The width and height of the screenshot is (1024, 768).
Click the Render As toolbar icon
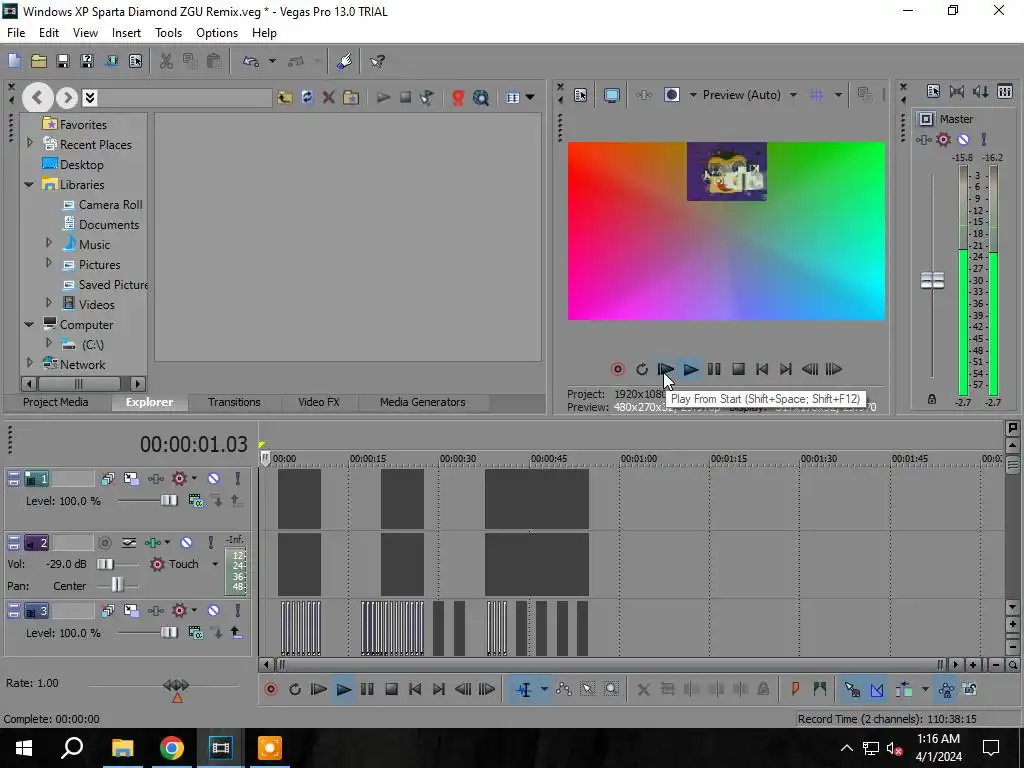point(111,61)
